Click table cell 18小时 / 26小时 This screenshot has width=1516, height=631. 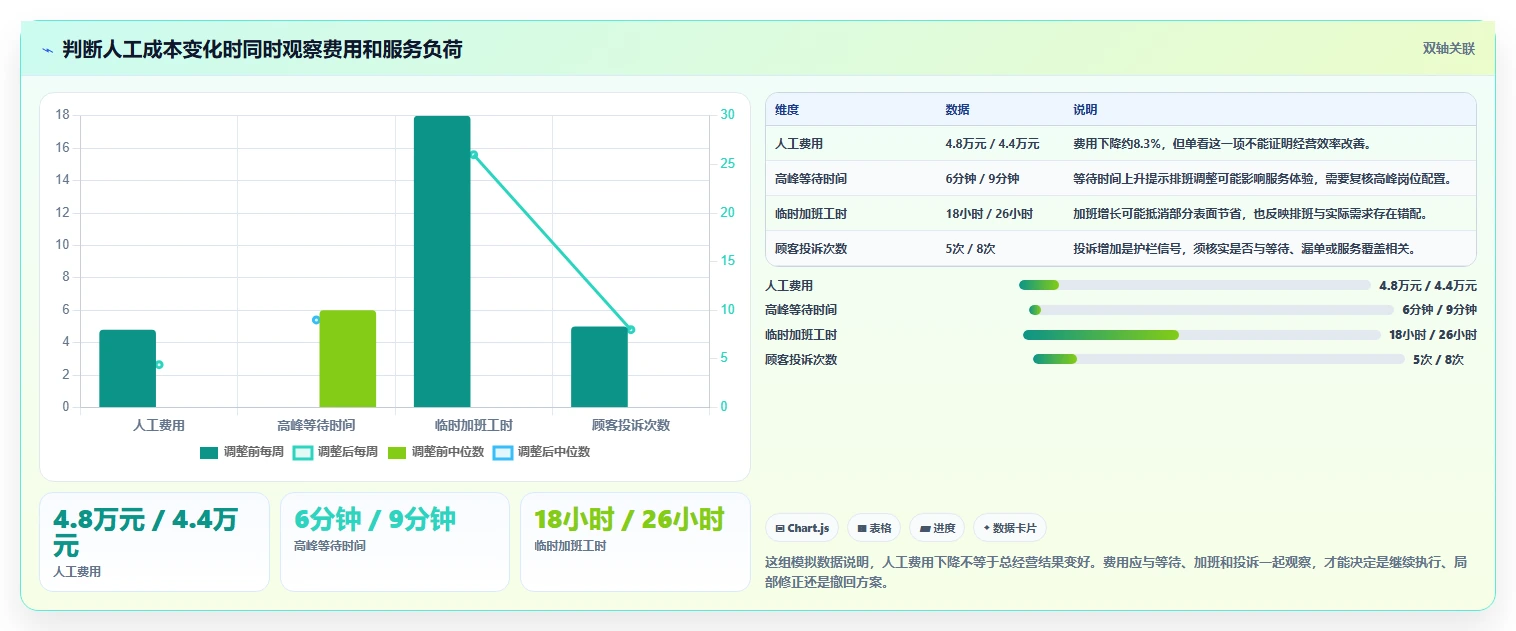(x=989, y=214)
